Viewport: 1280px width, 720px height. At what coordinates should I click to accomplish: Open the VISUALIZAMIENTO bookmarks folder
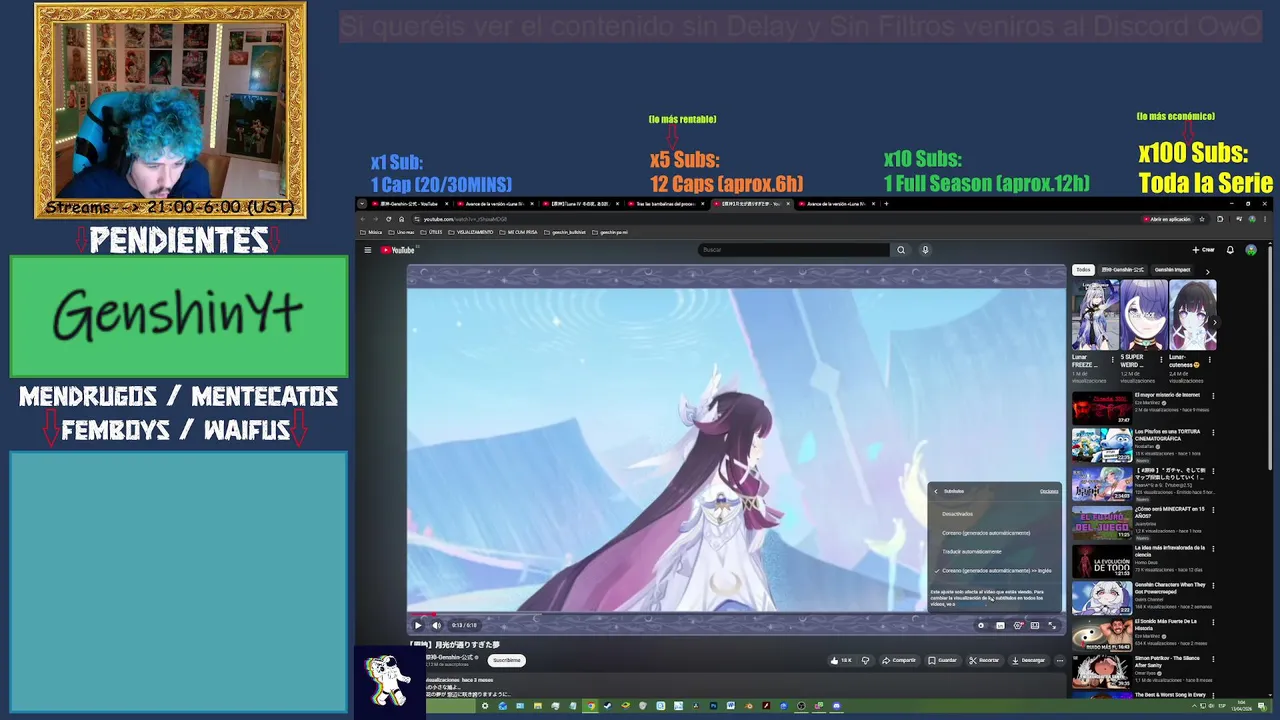tap(471, 232)
